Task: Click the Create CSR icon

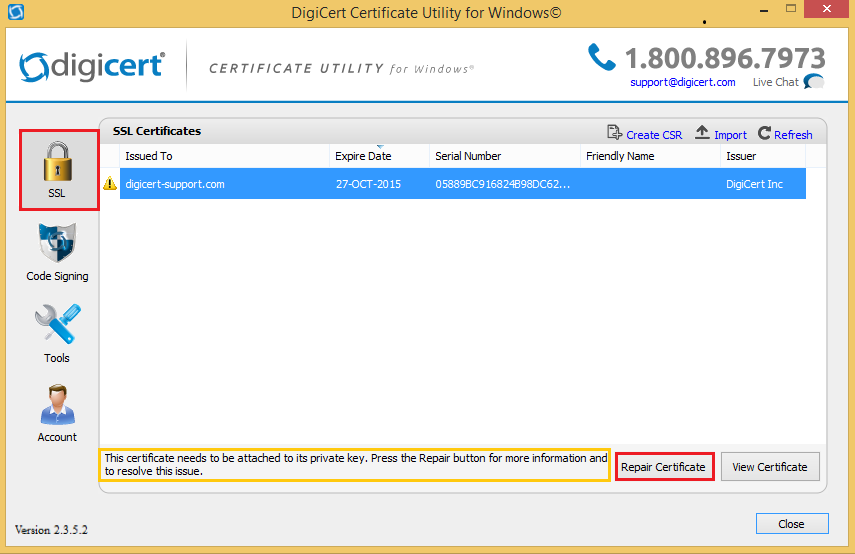Action: point(614,134)
